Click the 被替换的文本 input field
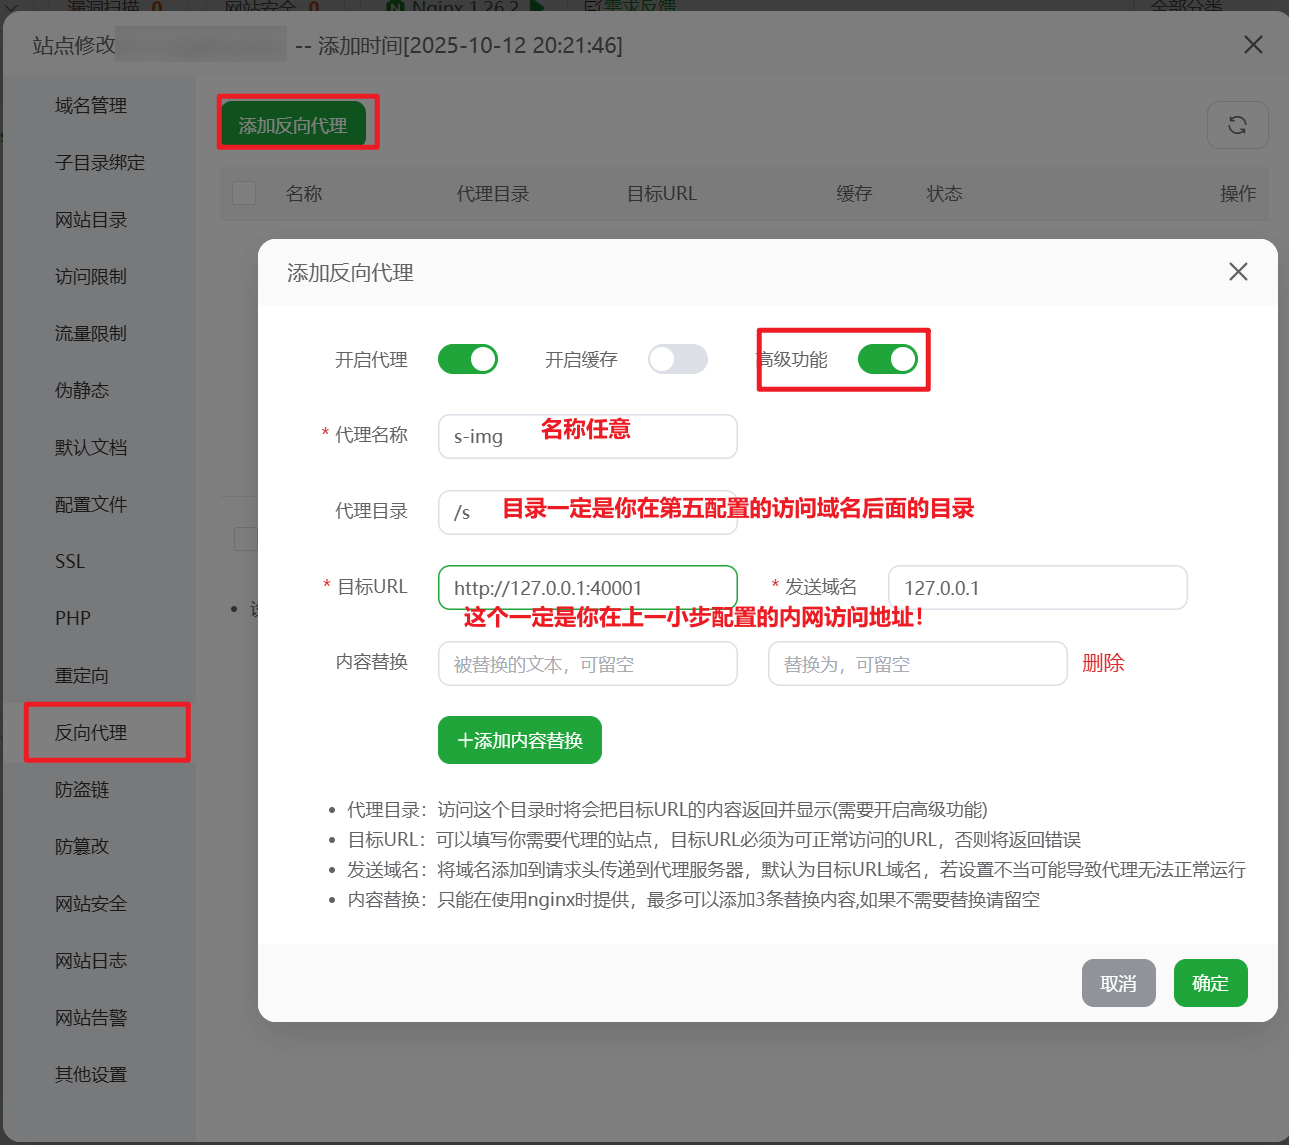 click(x=587, y=664)
